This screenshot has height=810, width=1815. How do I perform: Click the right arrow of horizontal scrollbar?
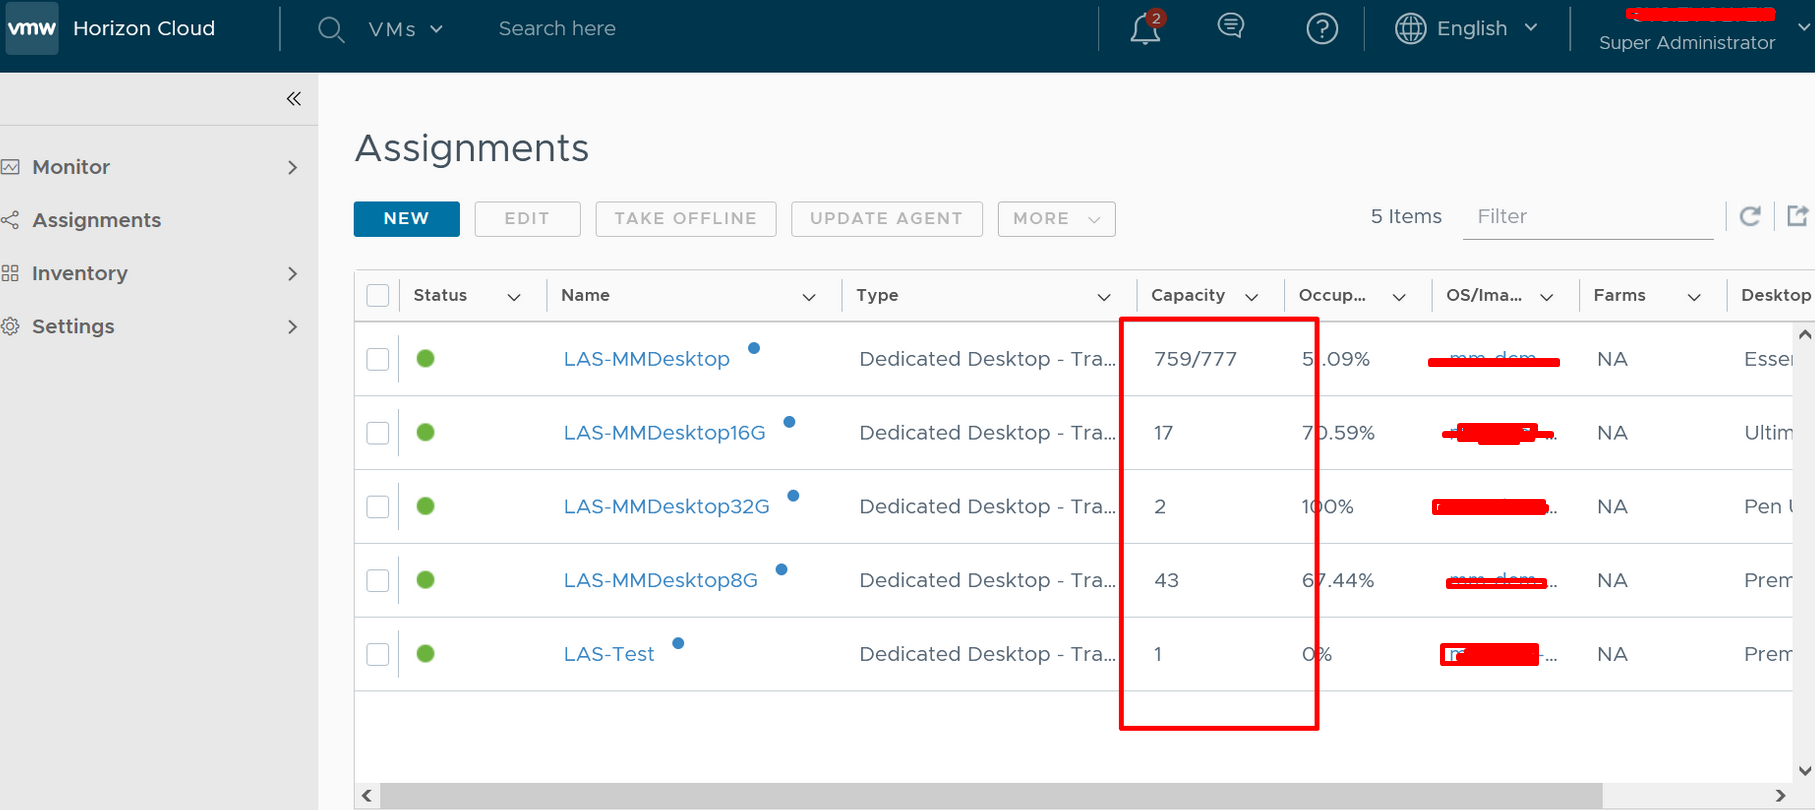[x=1780, y=795]
